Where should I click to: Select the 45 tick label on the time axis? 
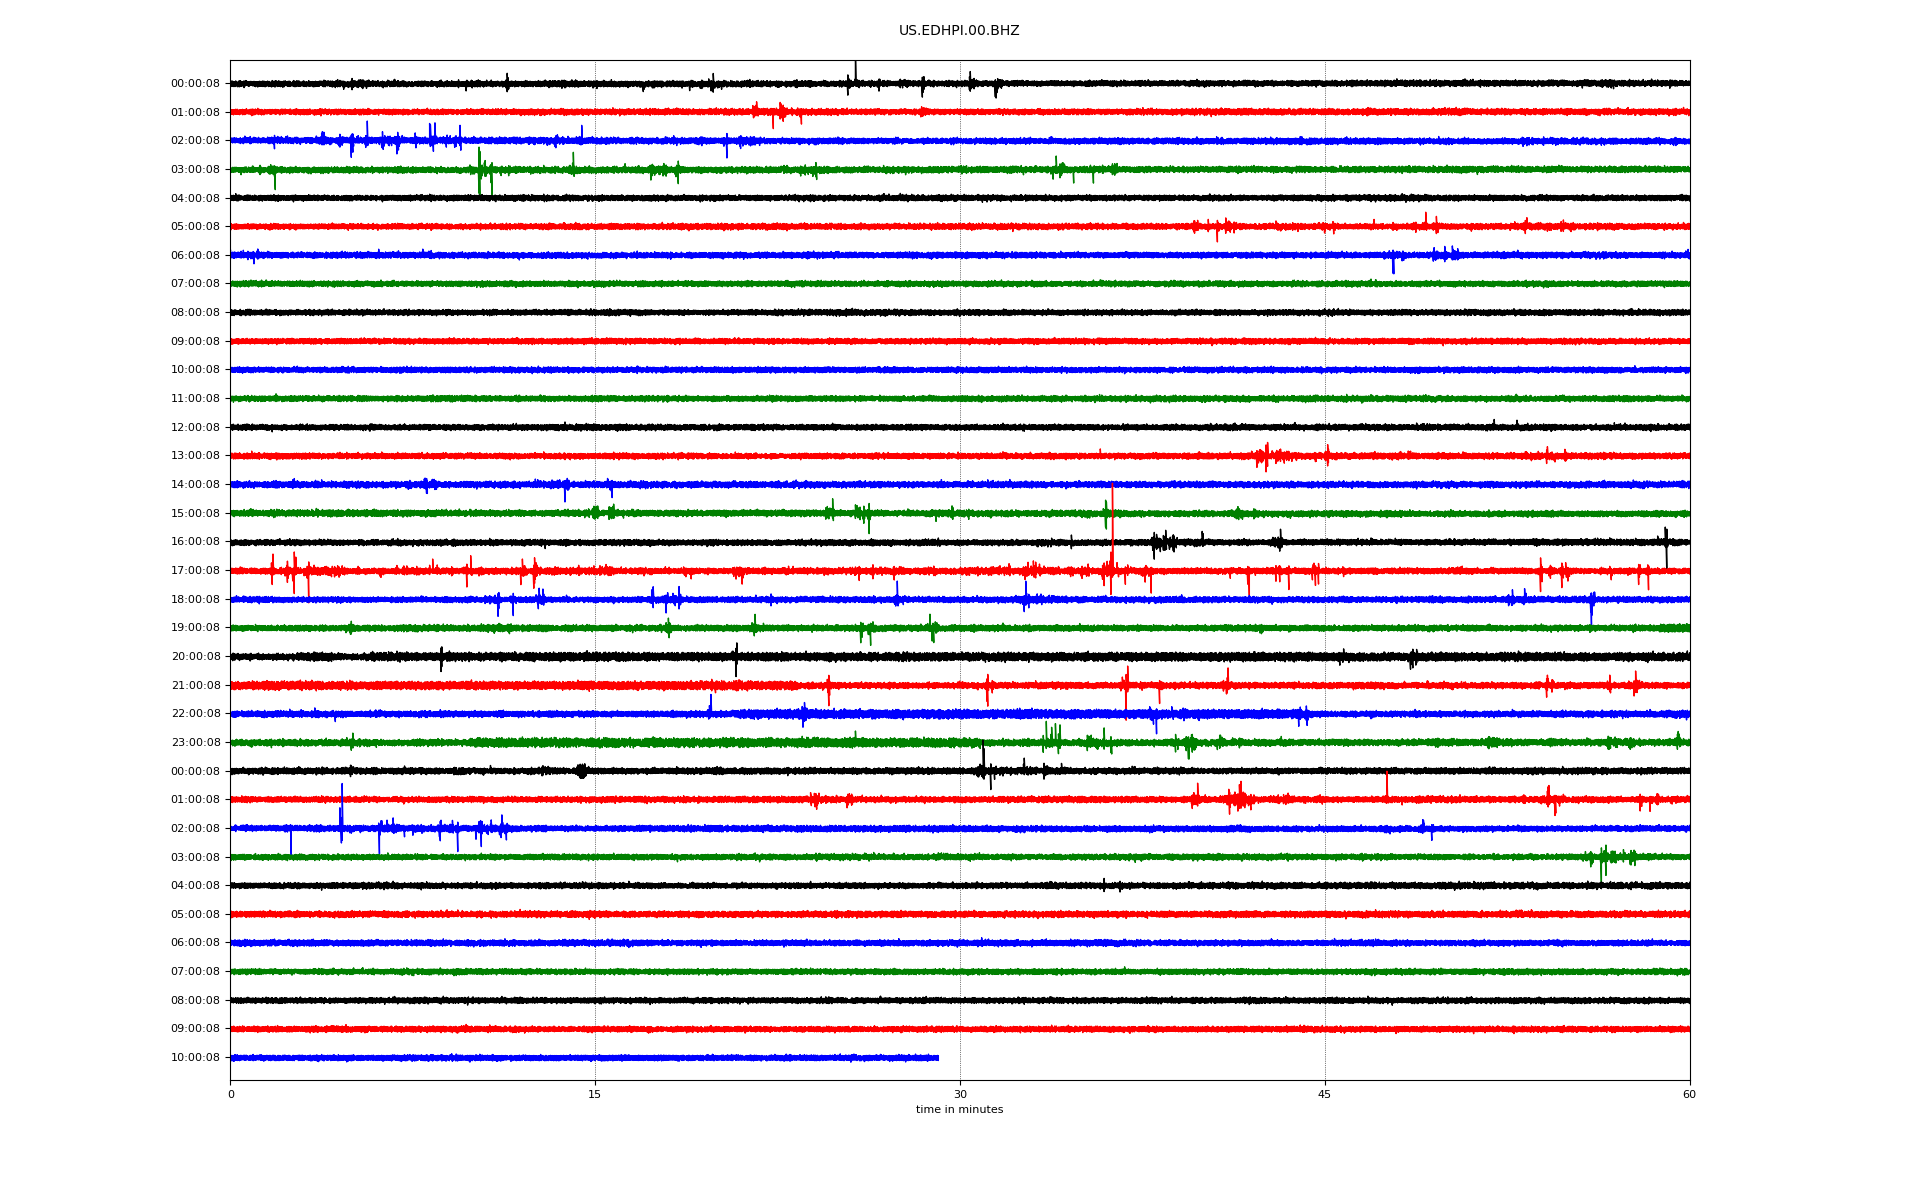pyautogui.click(x=1325, y=1094)
